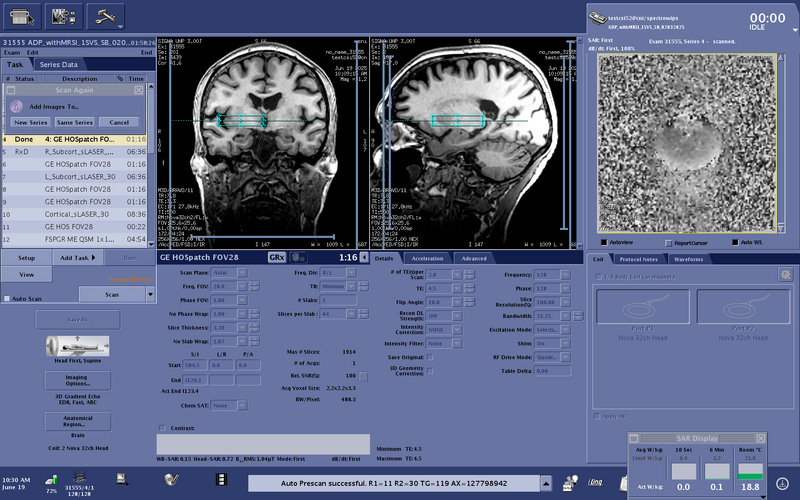Click the scanner icon in status header
800x500 pixels.
(597, 18)
